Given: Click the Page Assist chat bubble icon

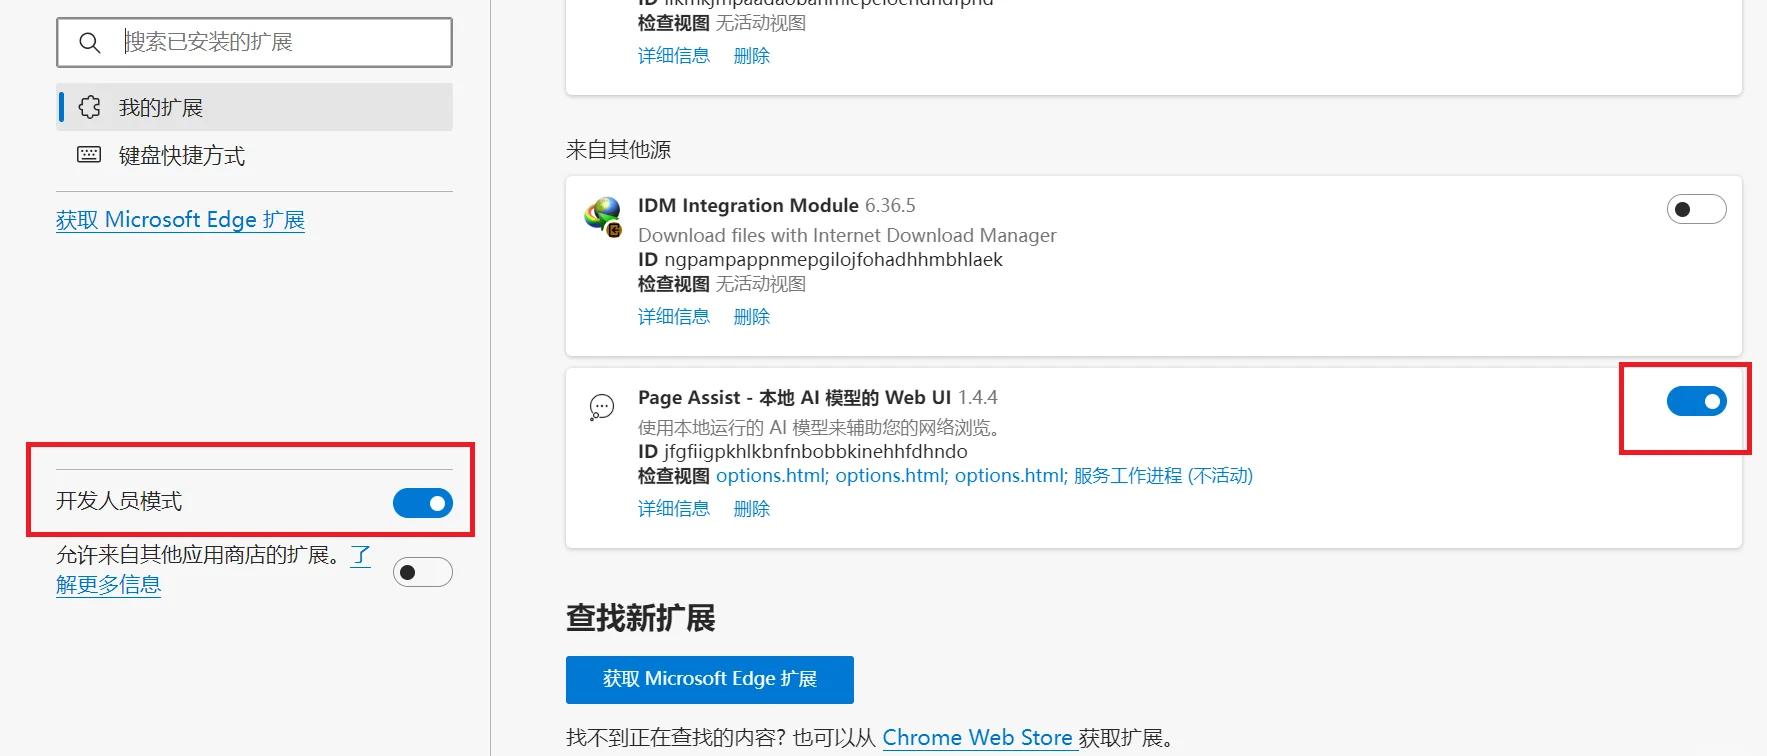Looking at the screenshot, I should 601,407.
